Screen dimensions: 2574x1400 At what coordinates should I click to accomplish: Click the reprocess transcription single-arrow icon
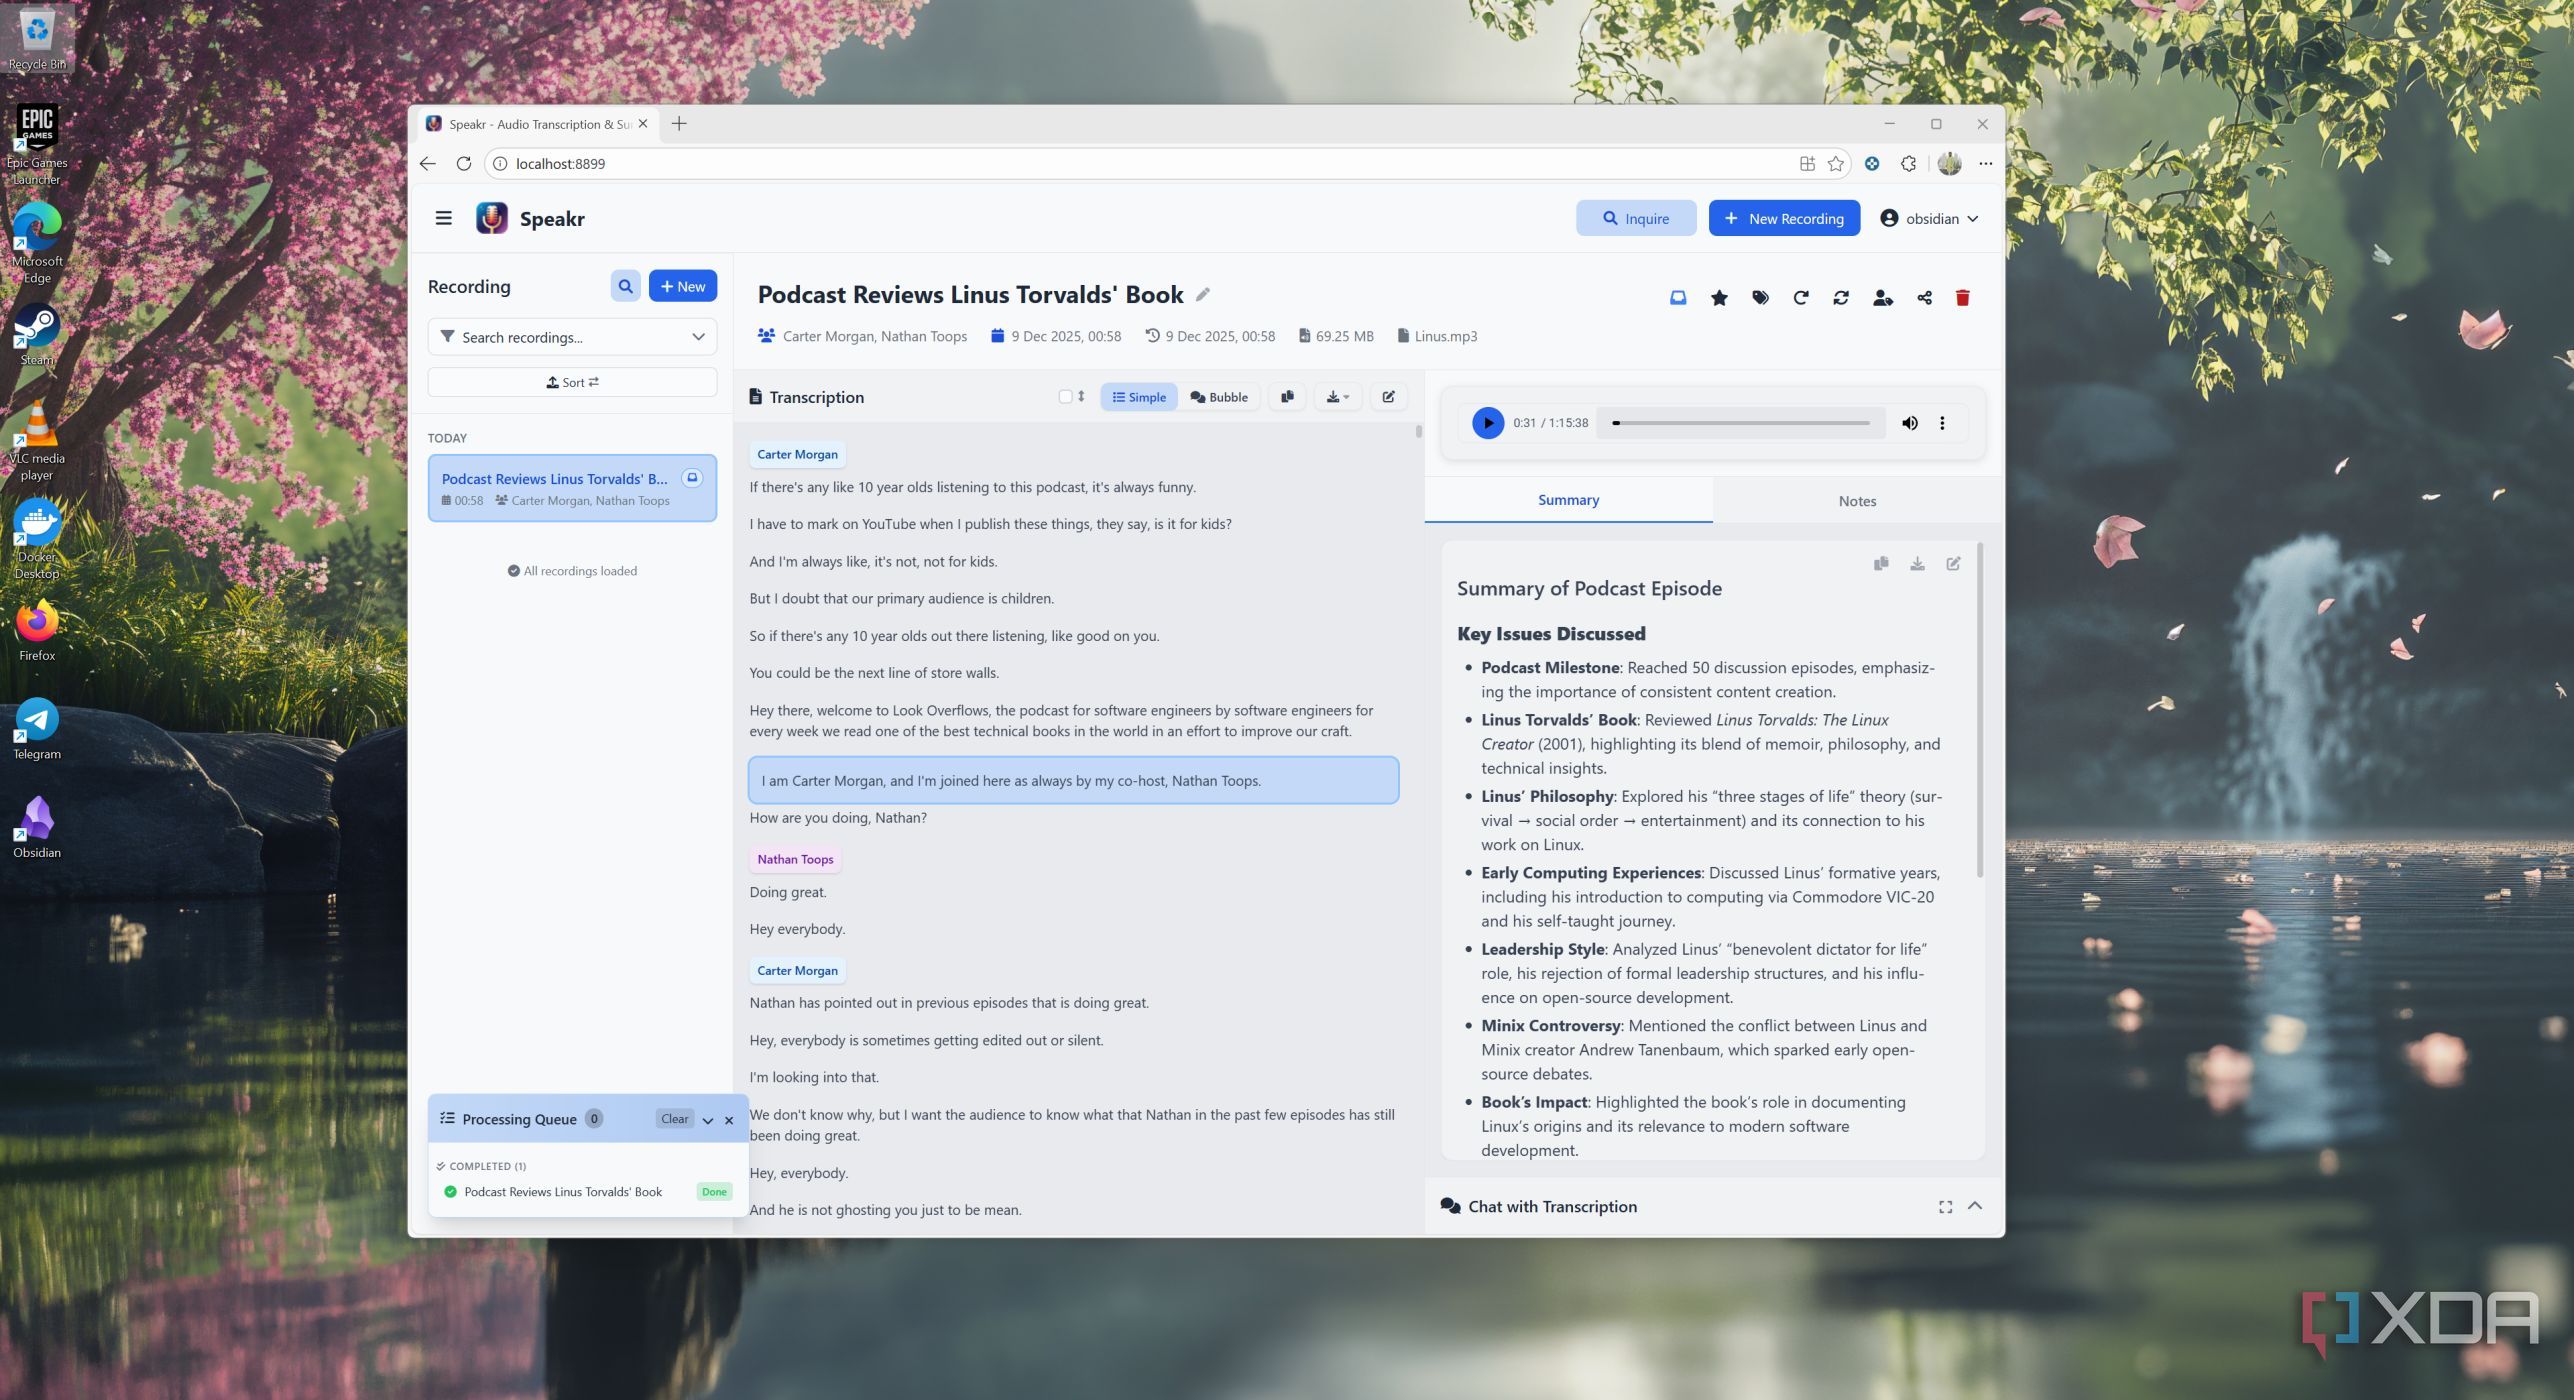click(1800, 297)
